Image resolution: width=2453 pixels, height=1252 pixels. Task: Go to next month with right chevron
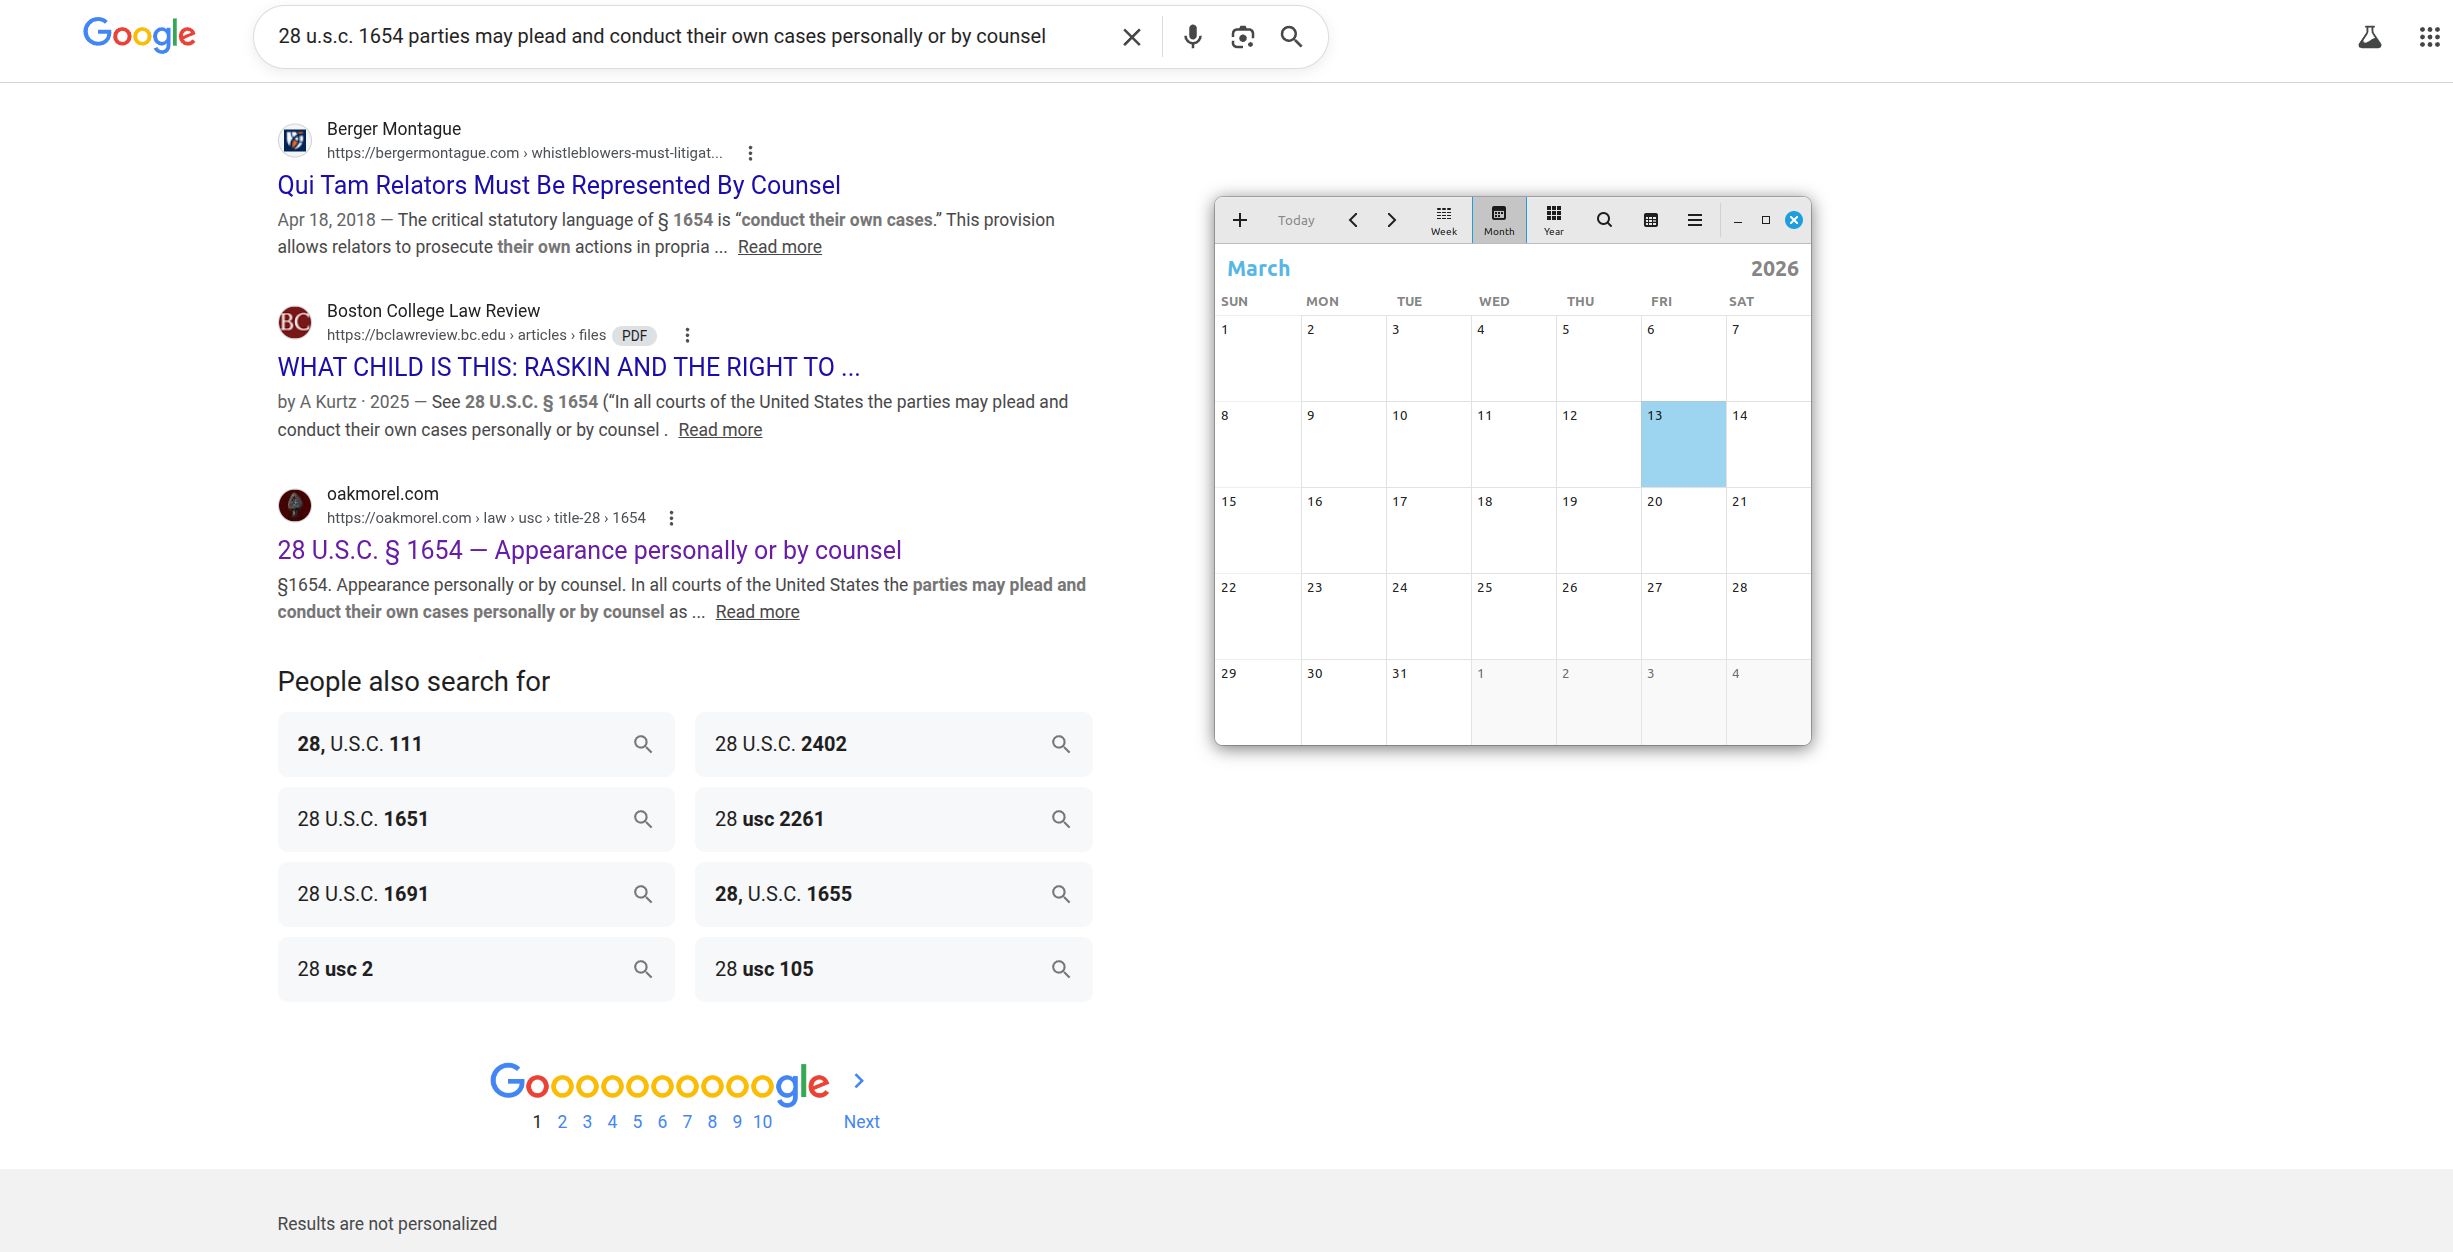(x=1391, y=220)
